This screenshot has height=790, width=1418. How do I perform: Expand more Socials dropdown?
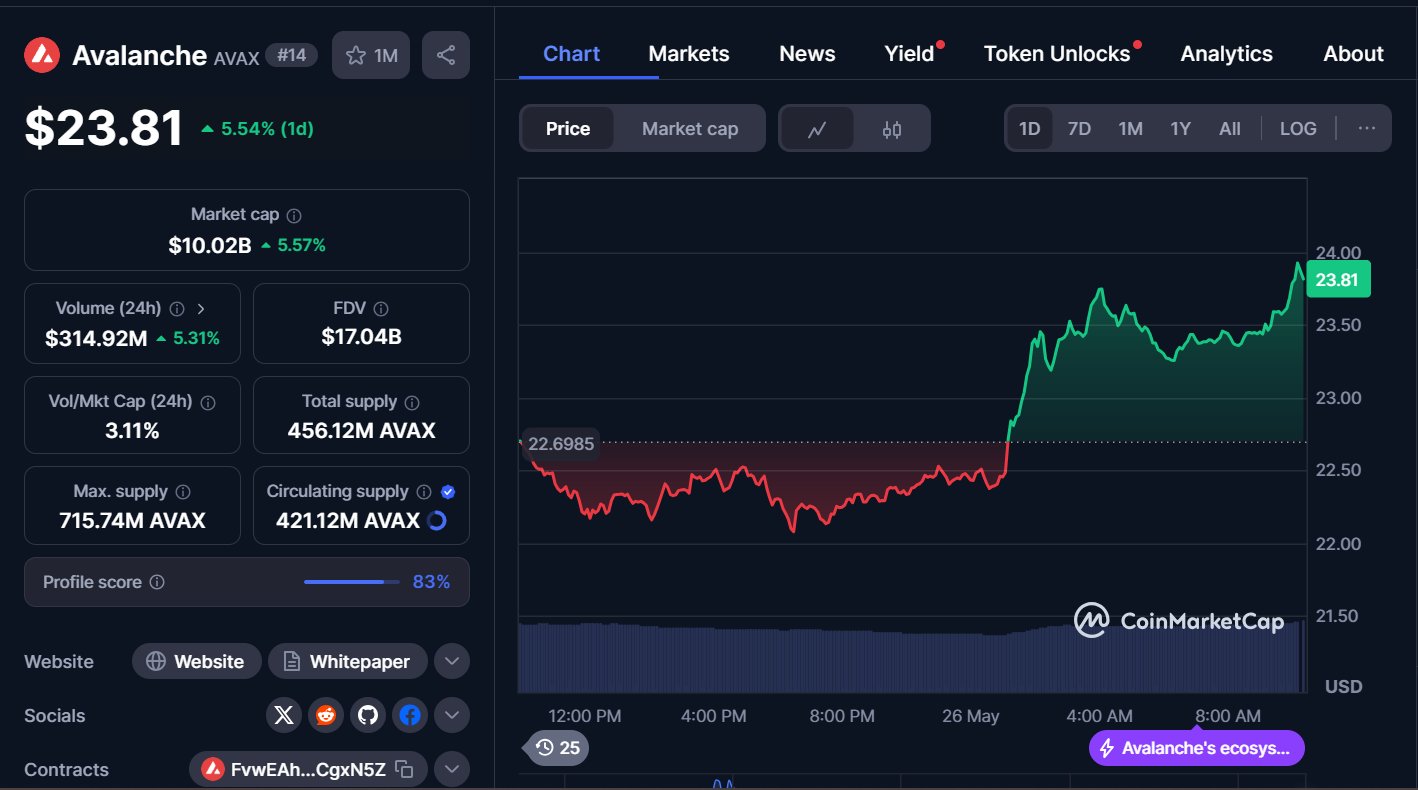[x=452, y=715]
